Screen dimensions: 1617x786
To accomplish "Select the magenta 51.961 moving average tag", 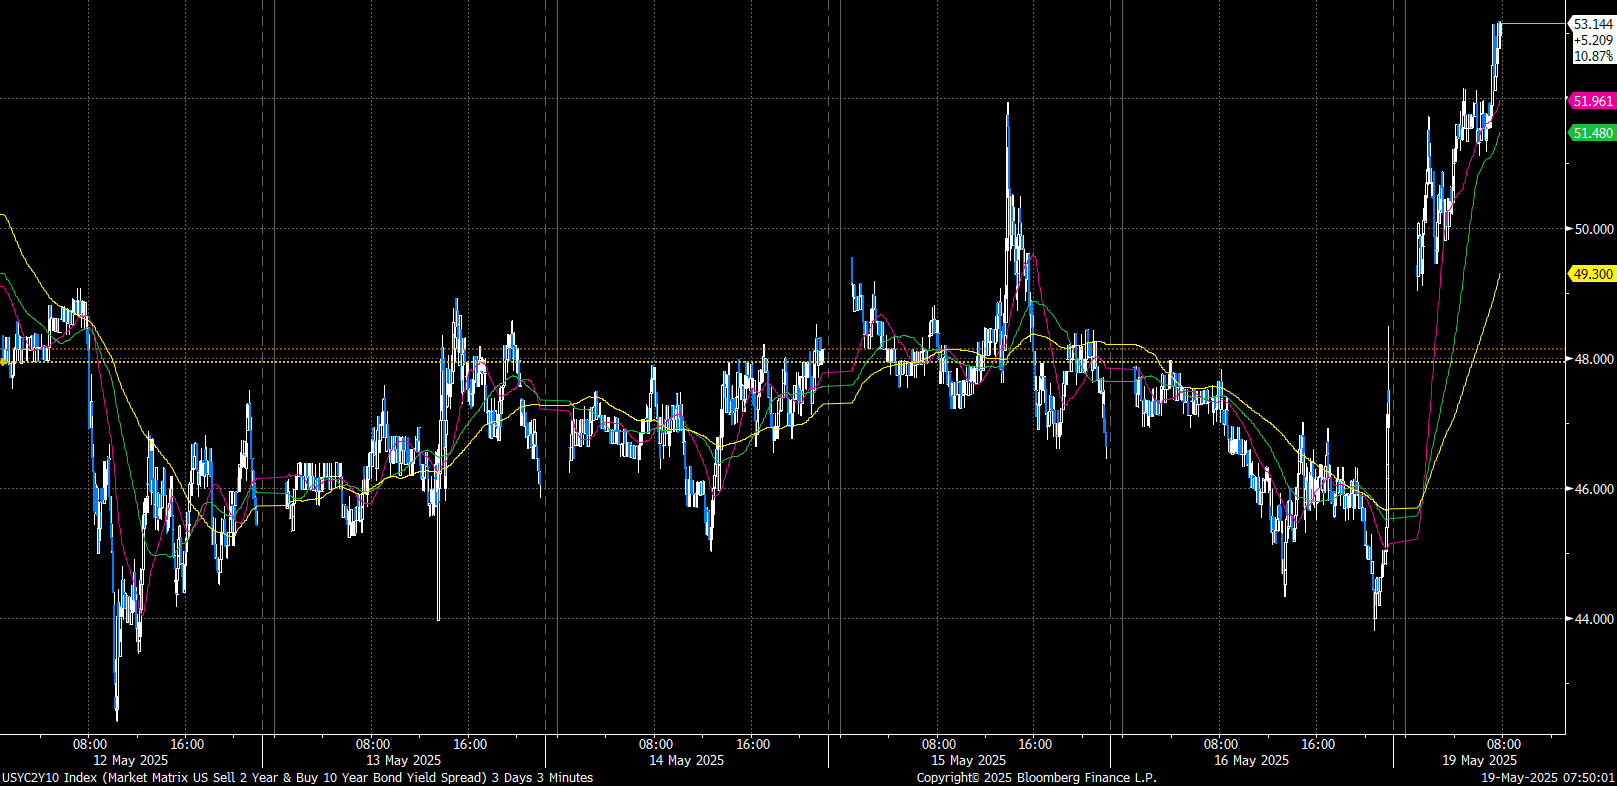I will (x=1592, y=101).
